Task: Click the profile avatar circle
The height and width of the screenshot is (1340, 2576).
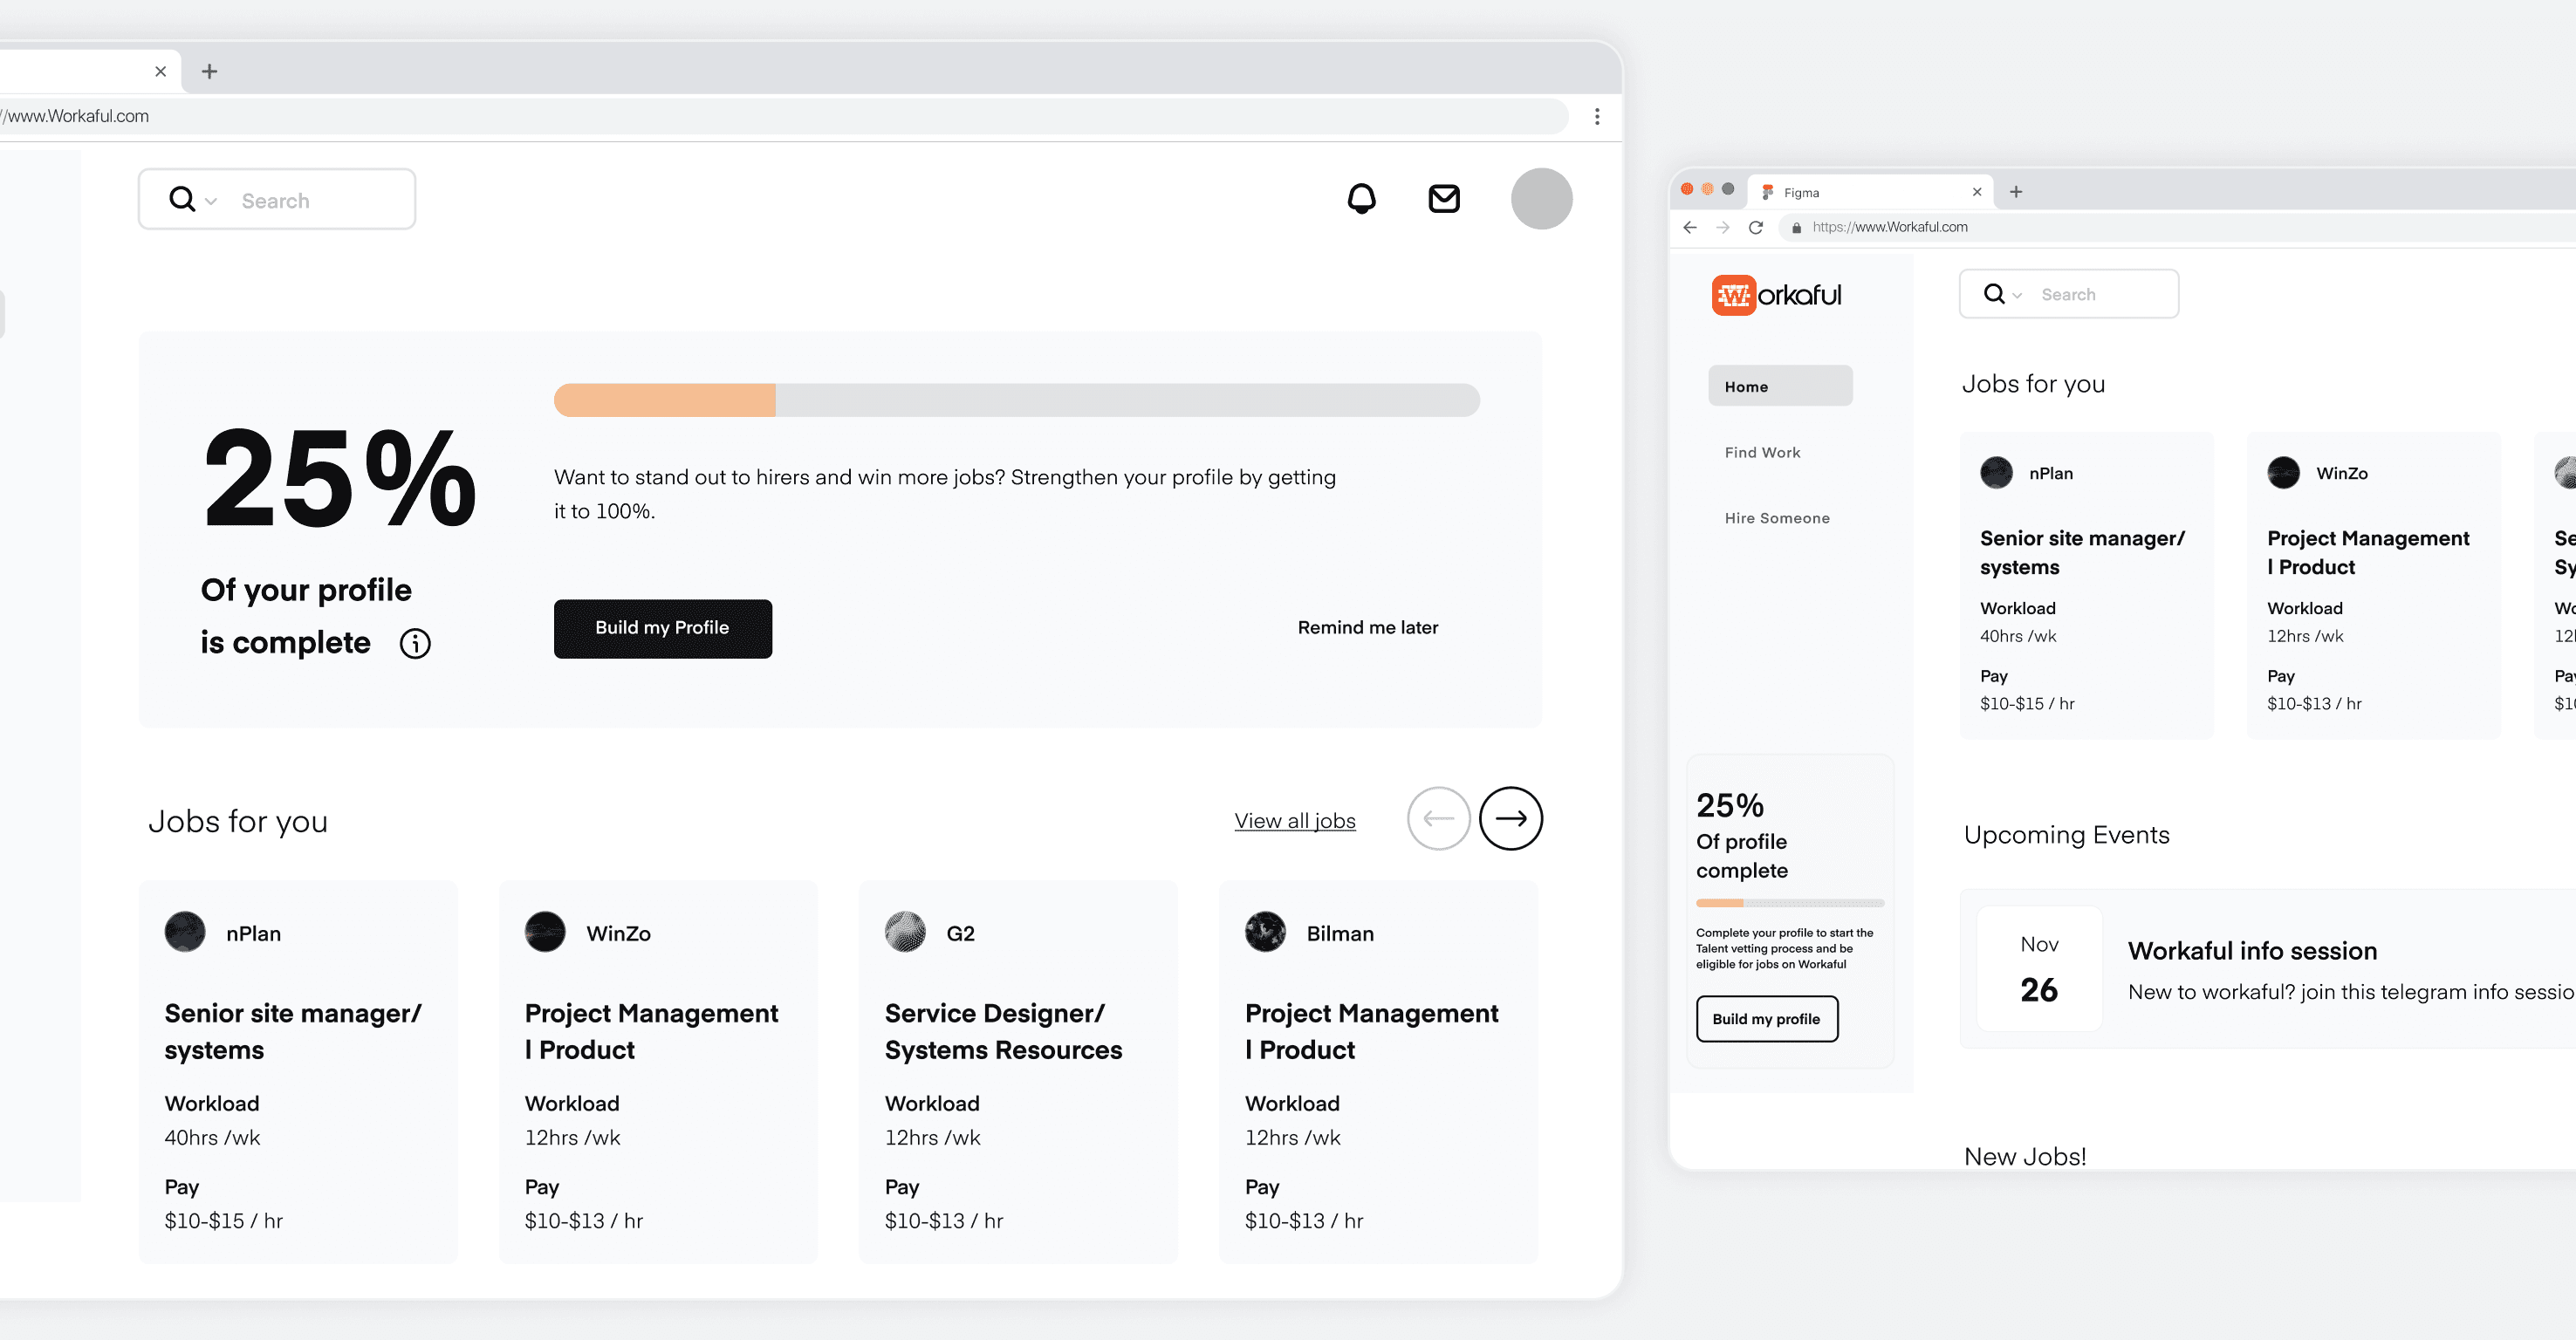Action: pyautogui.click(x=1540, y=198)
